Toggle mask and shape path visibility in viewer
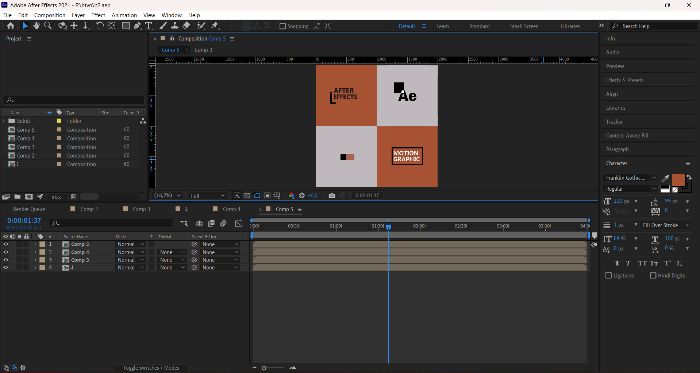Screen dimensions: 700x373 [x=257, y=195]
